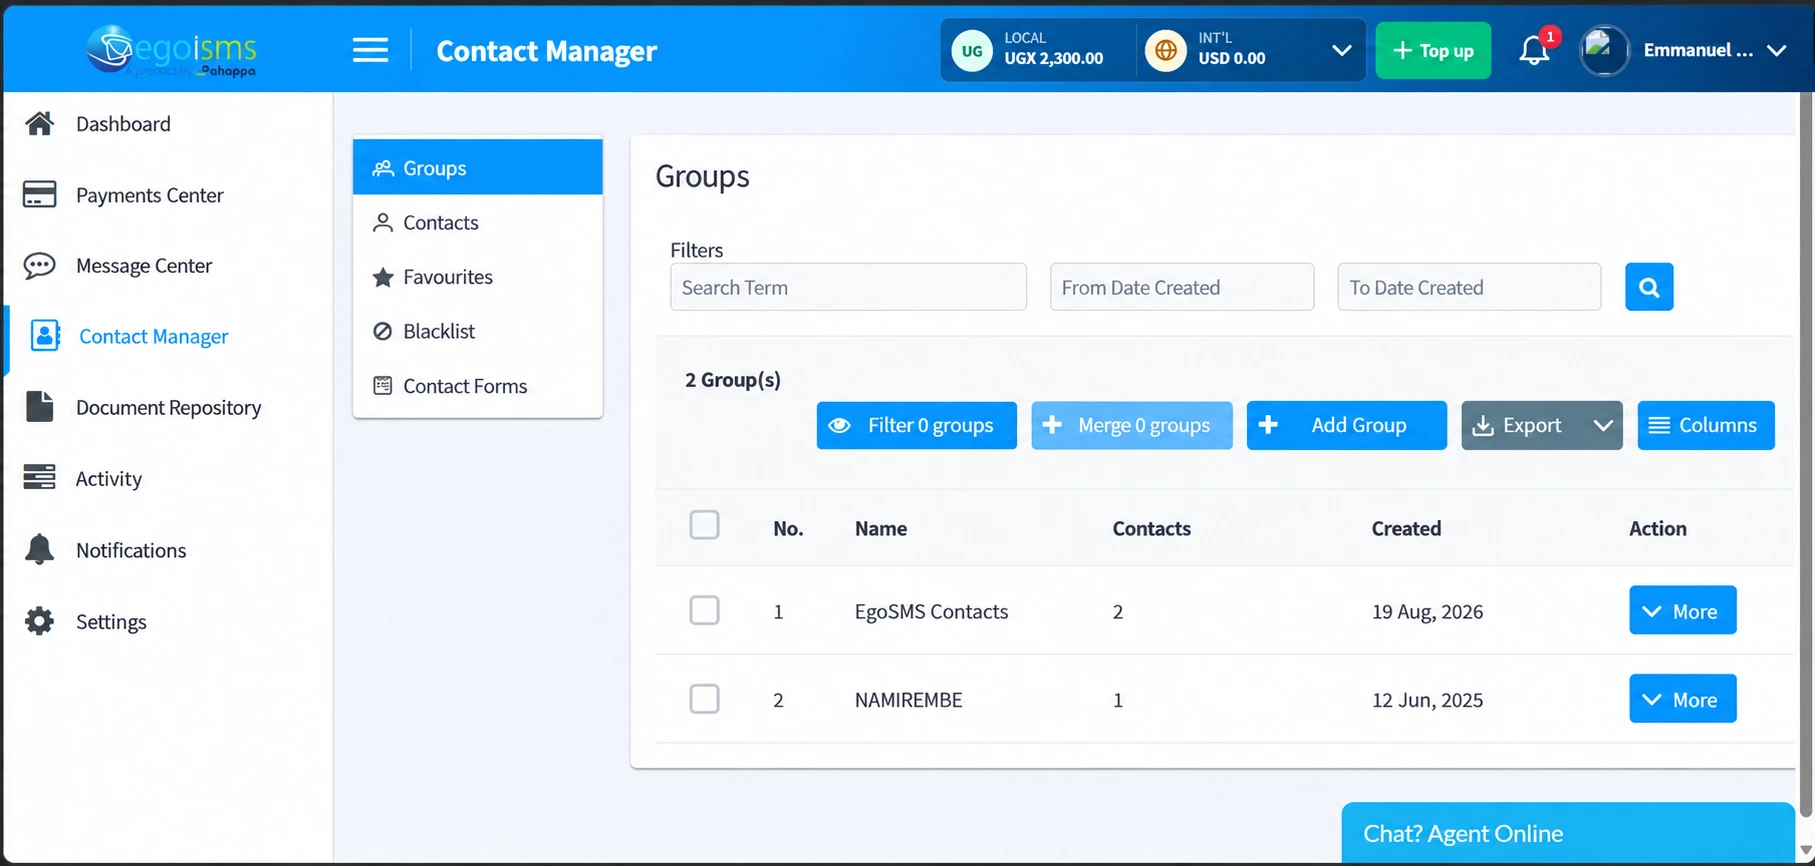Image resolution: width=1815 pixels, height=866 pixels.
Task: Focus the From Date Created field
Action: (x=1182, y=287)
